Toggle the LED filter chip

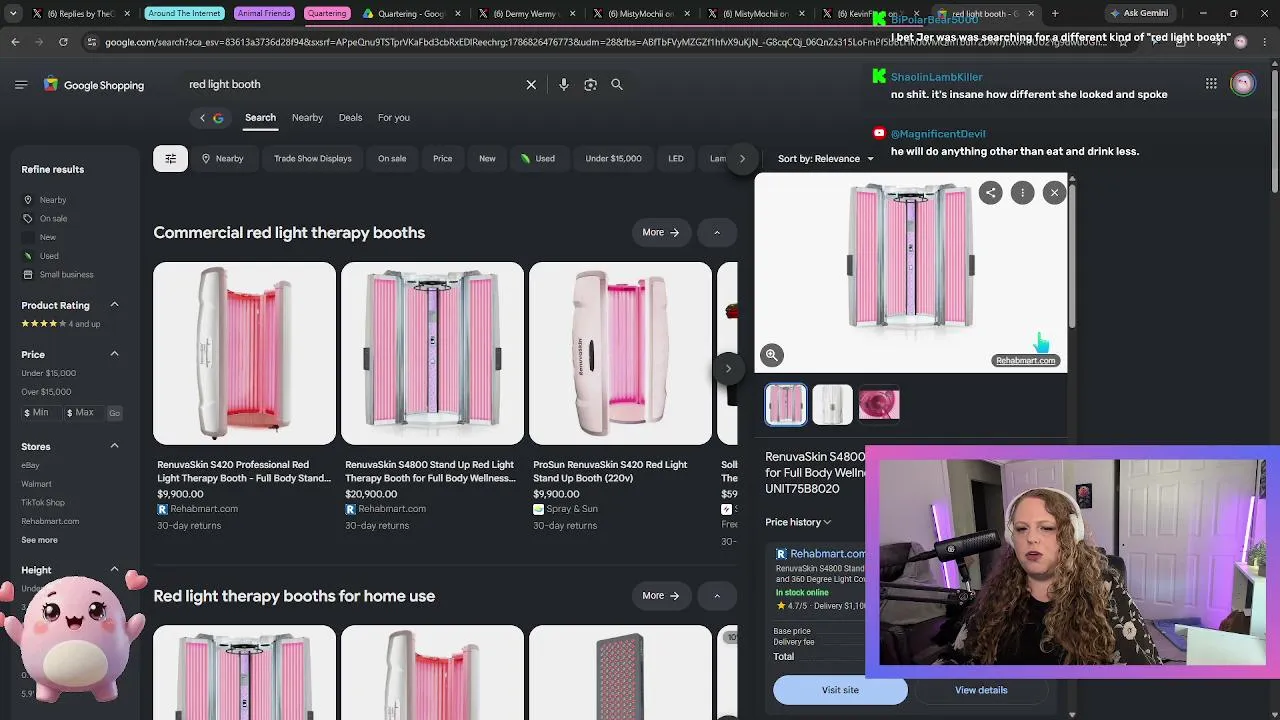coord(676,158)
